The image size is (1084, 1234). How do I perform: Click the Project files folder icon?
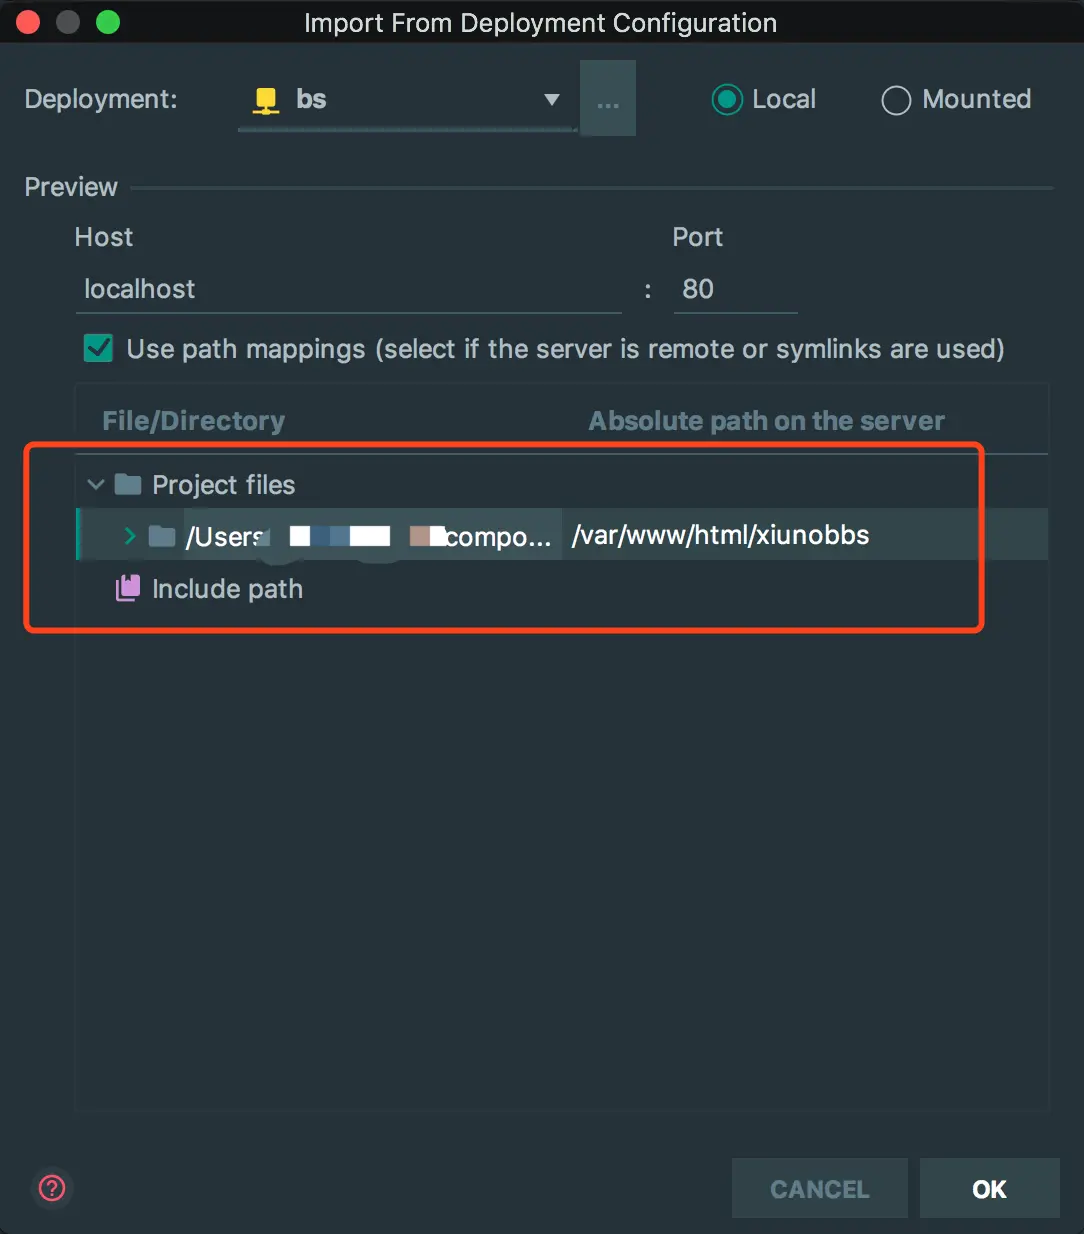[x=128, y=485]
